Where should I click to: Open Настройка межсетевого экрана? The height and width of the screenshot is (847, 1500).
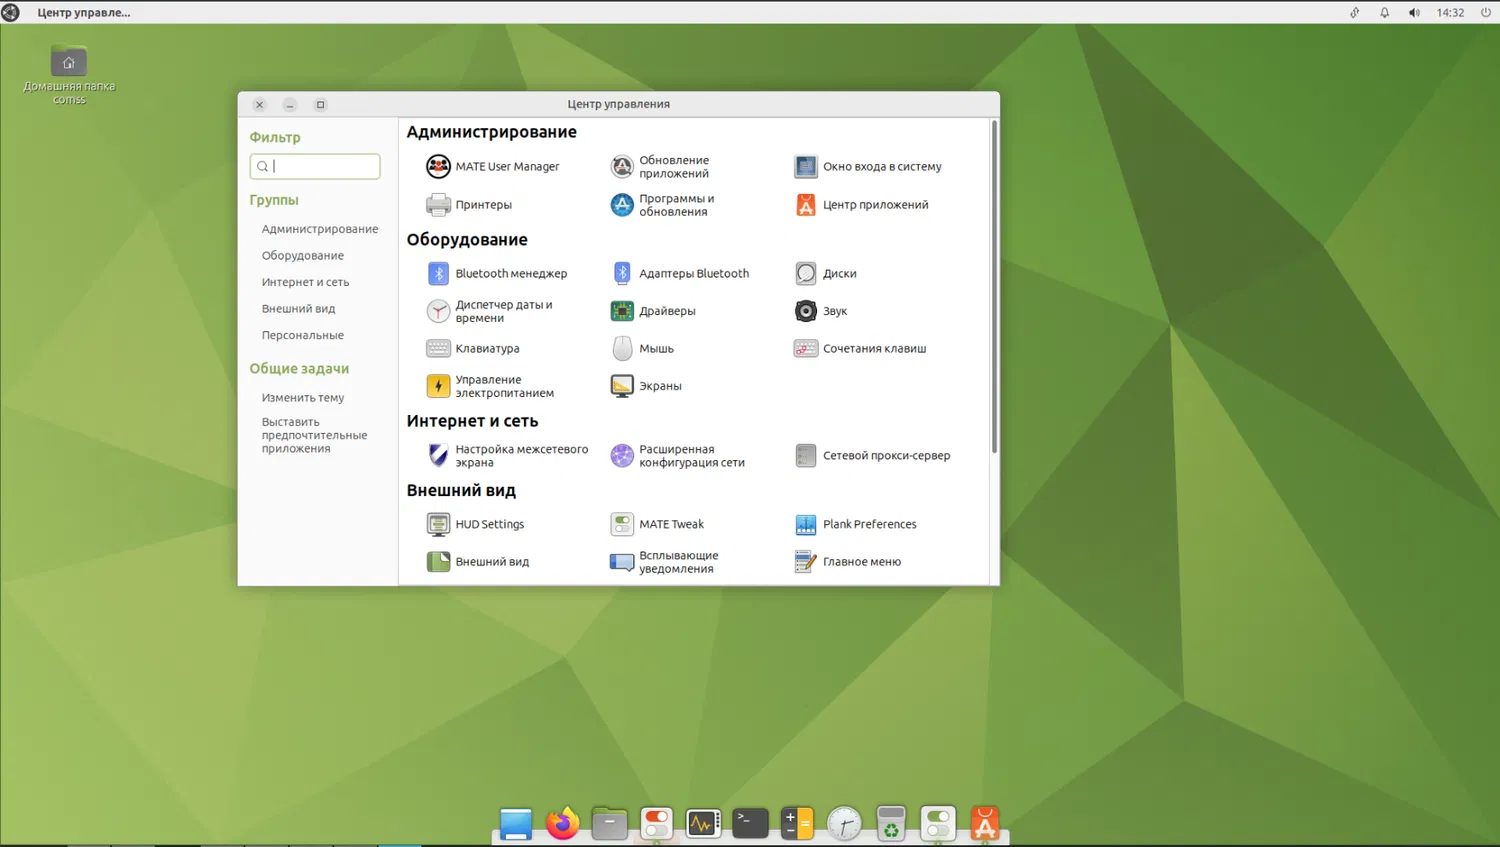click(507, 456)
